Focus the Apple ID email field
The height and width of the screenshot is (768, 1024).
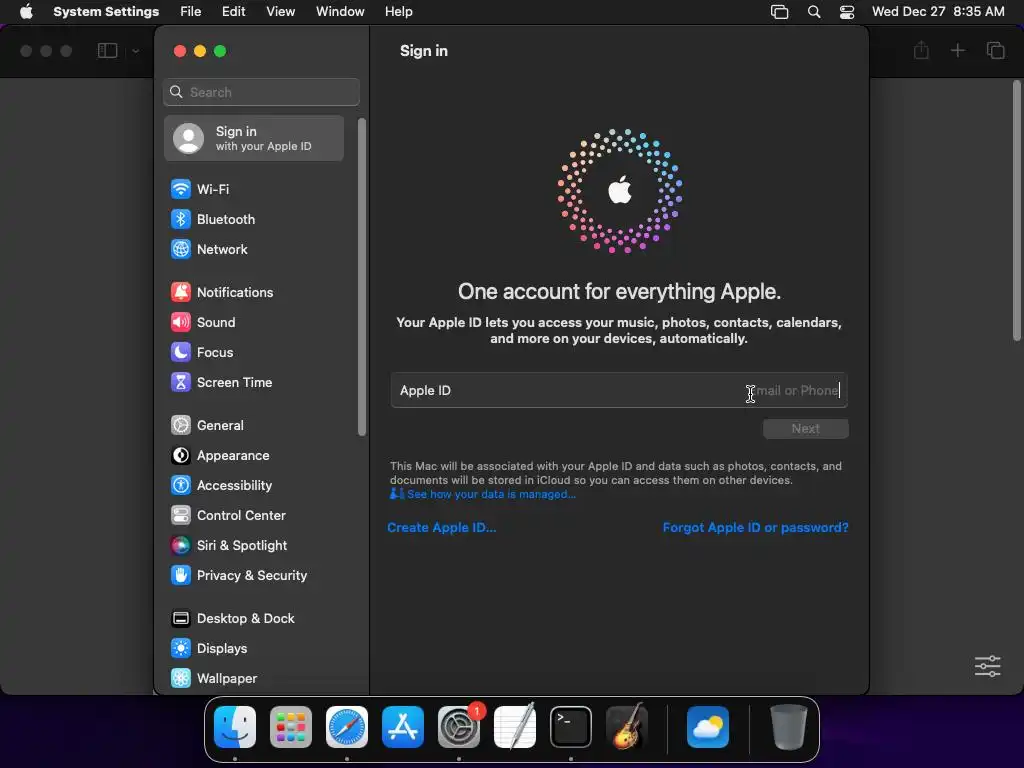point(619,391)
